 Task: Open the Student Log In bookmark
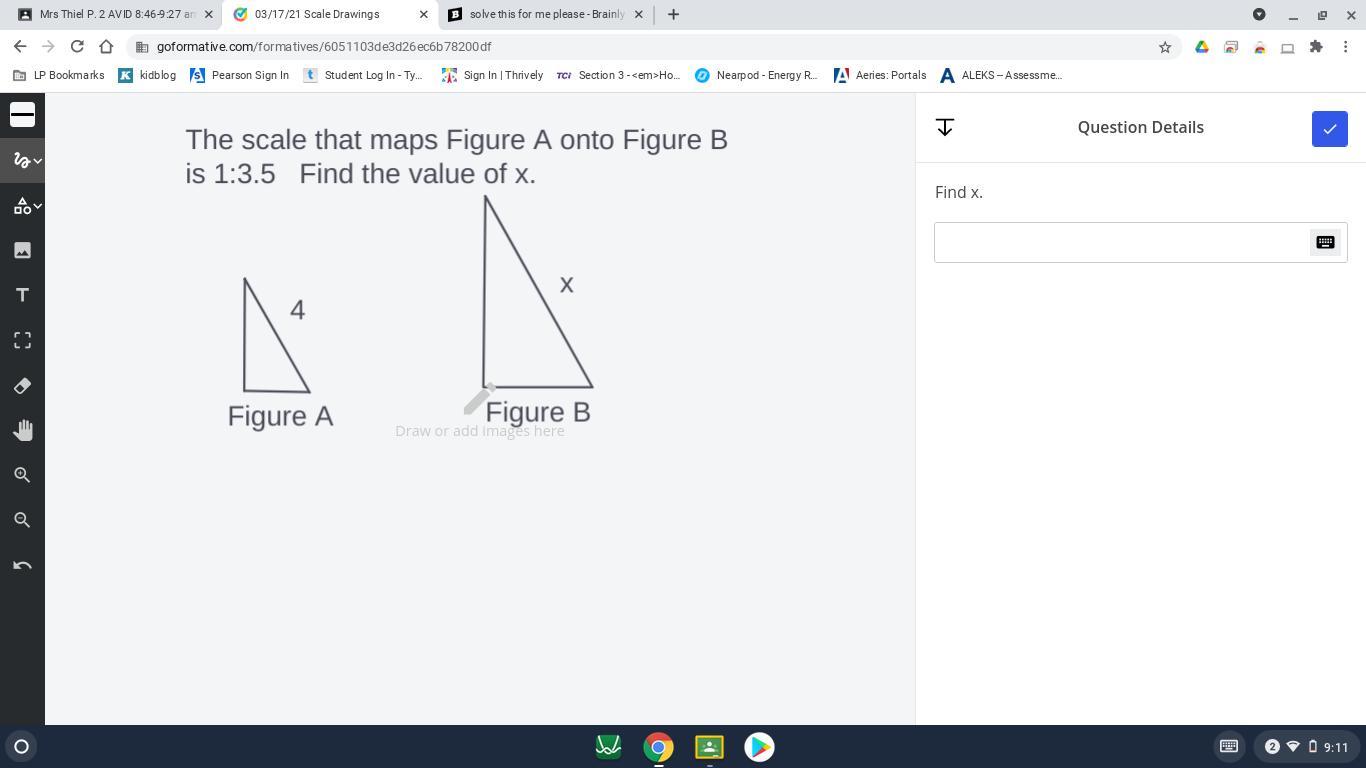[x=363, y=75]
